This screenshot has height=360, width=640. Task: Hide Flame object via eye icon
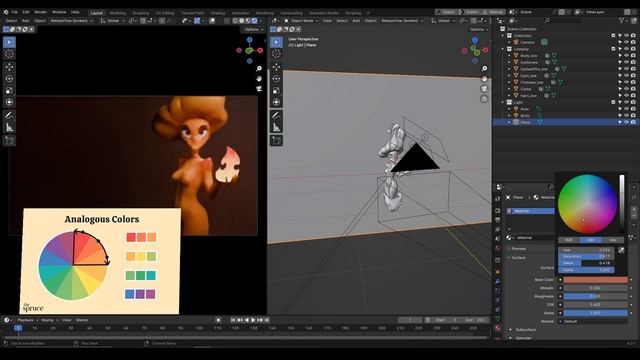click(626, 89)
